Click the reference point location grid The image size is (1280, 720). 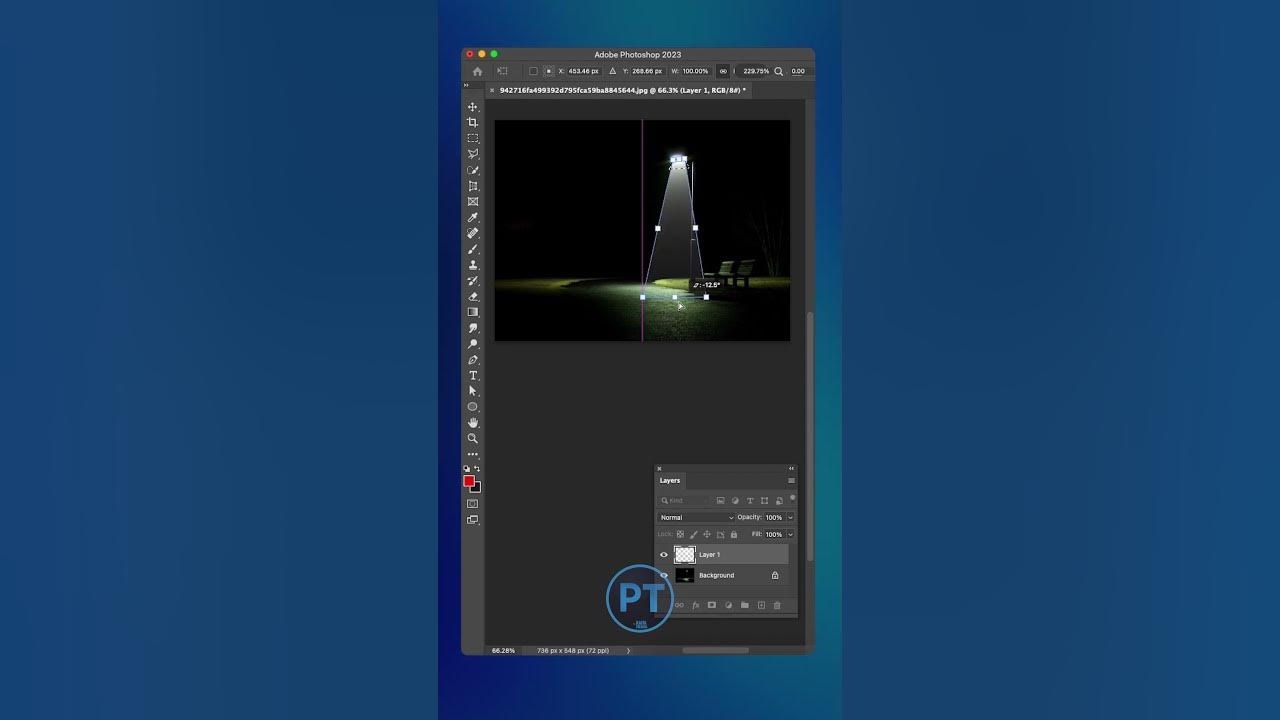click(x=548, y=71)
